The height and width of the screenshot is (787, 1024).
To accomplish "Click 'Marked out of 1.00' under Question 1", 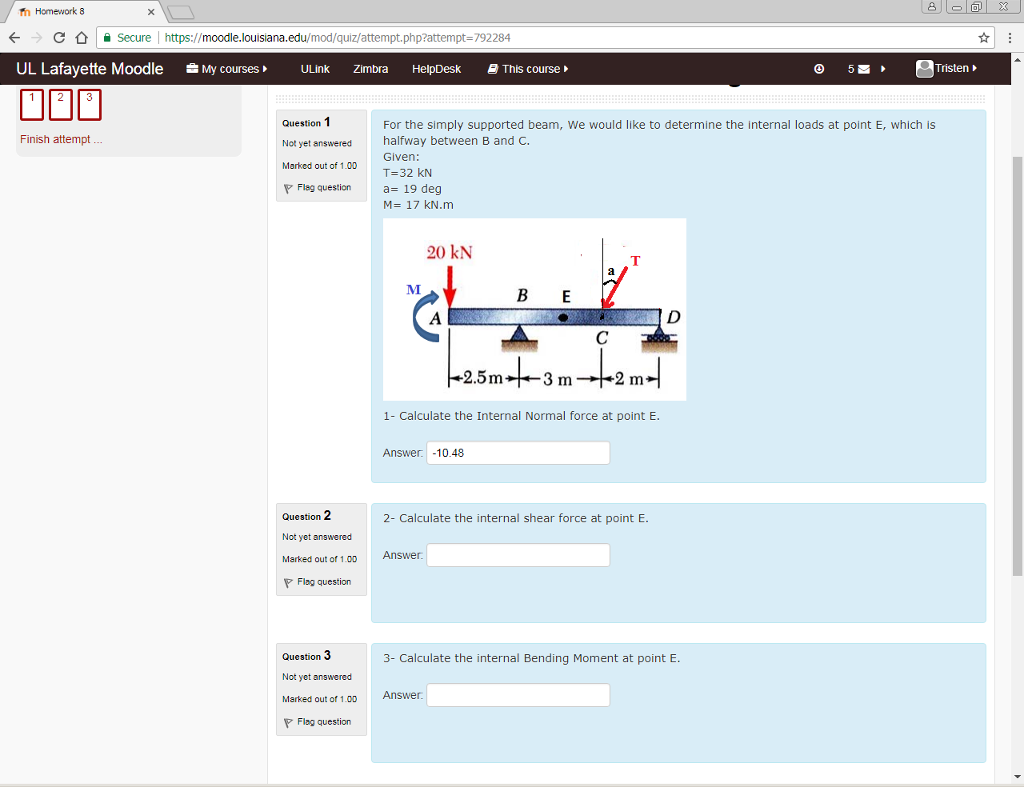I will click(319, 166).
